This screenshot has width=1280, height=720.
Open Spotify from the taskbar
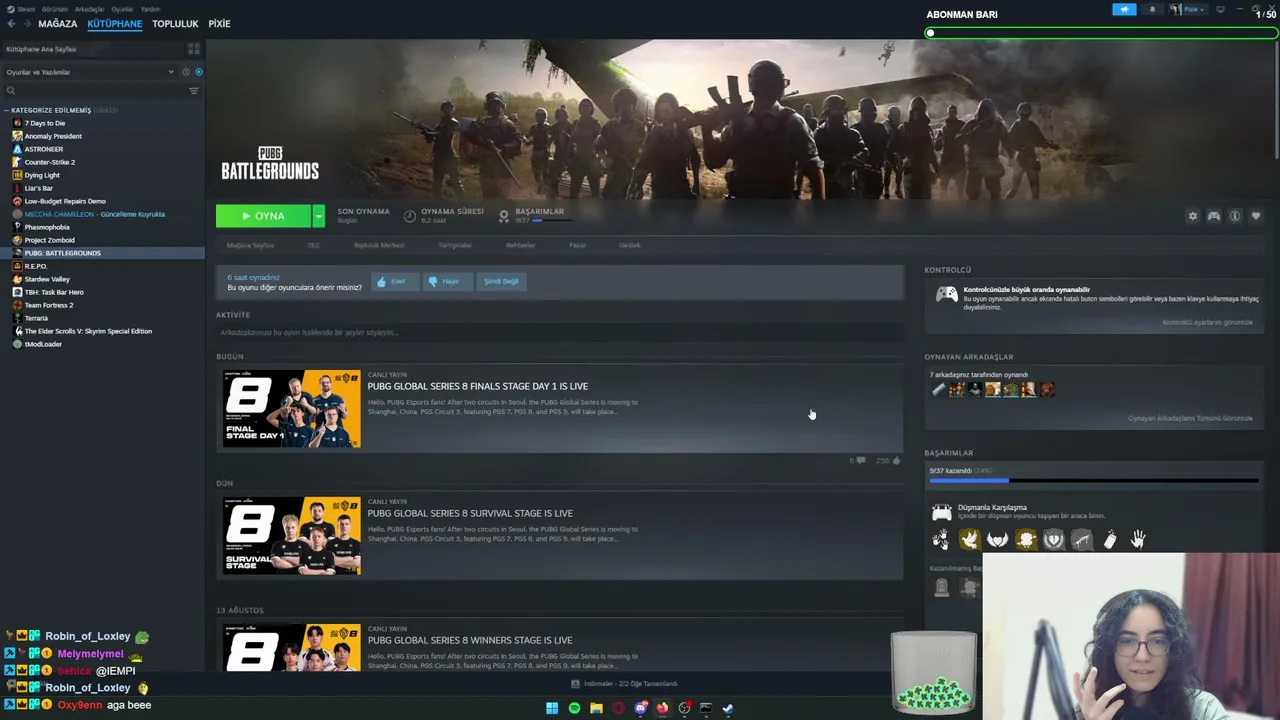(x=574, y=708)
